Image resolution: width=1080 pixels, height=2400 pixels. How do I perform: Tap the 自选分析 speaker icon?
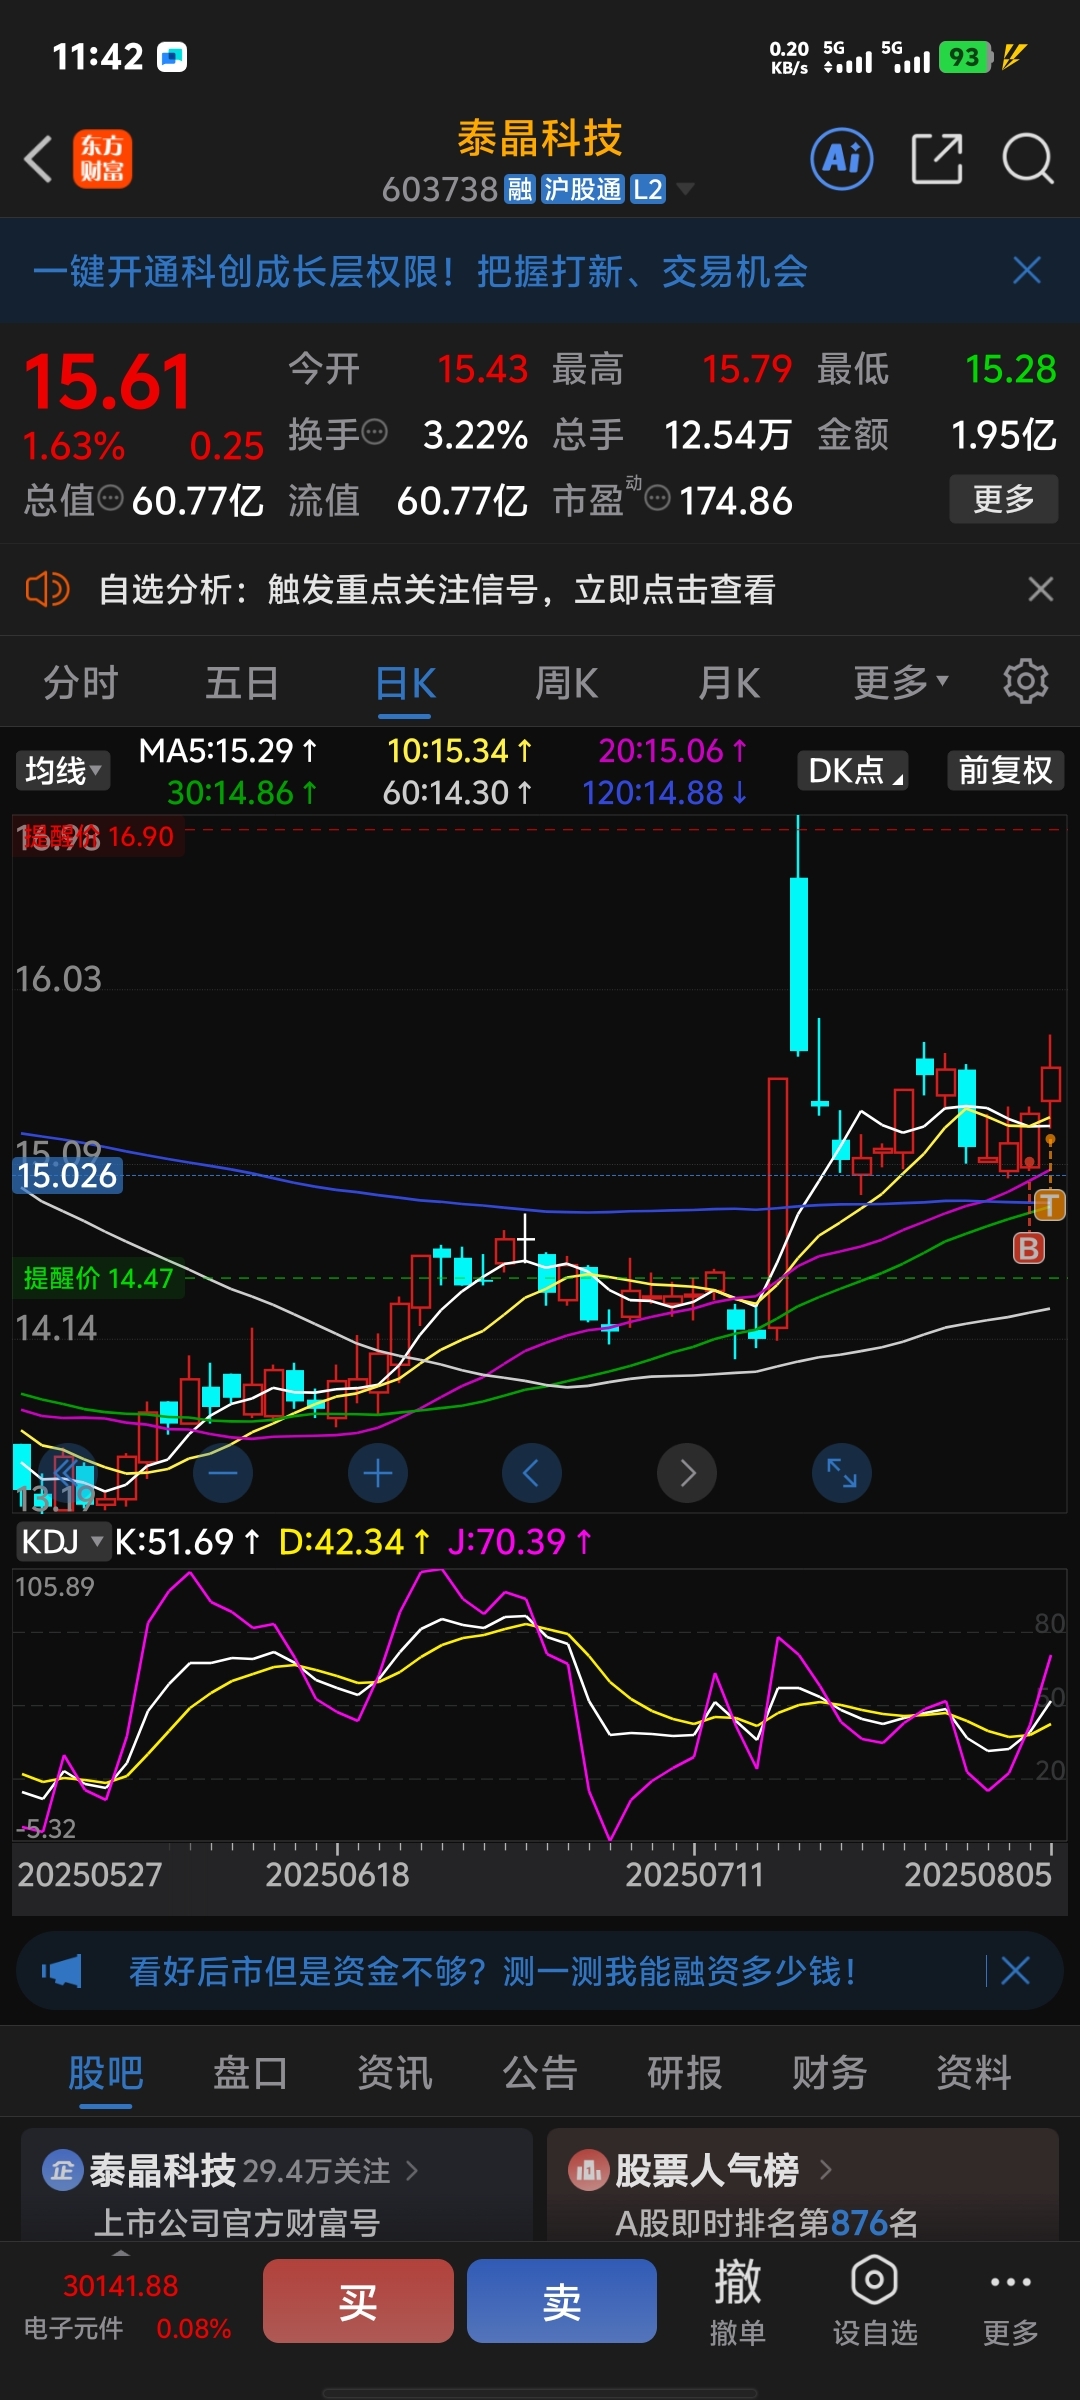47,589
